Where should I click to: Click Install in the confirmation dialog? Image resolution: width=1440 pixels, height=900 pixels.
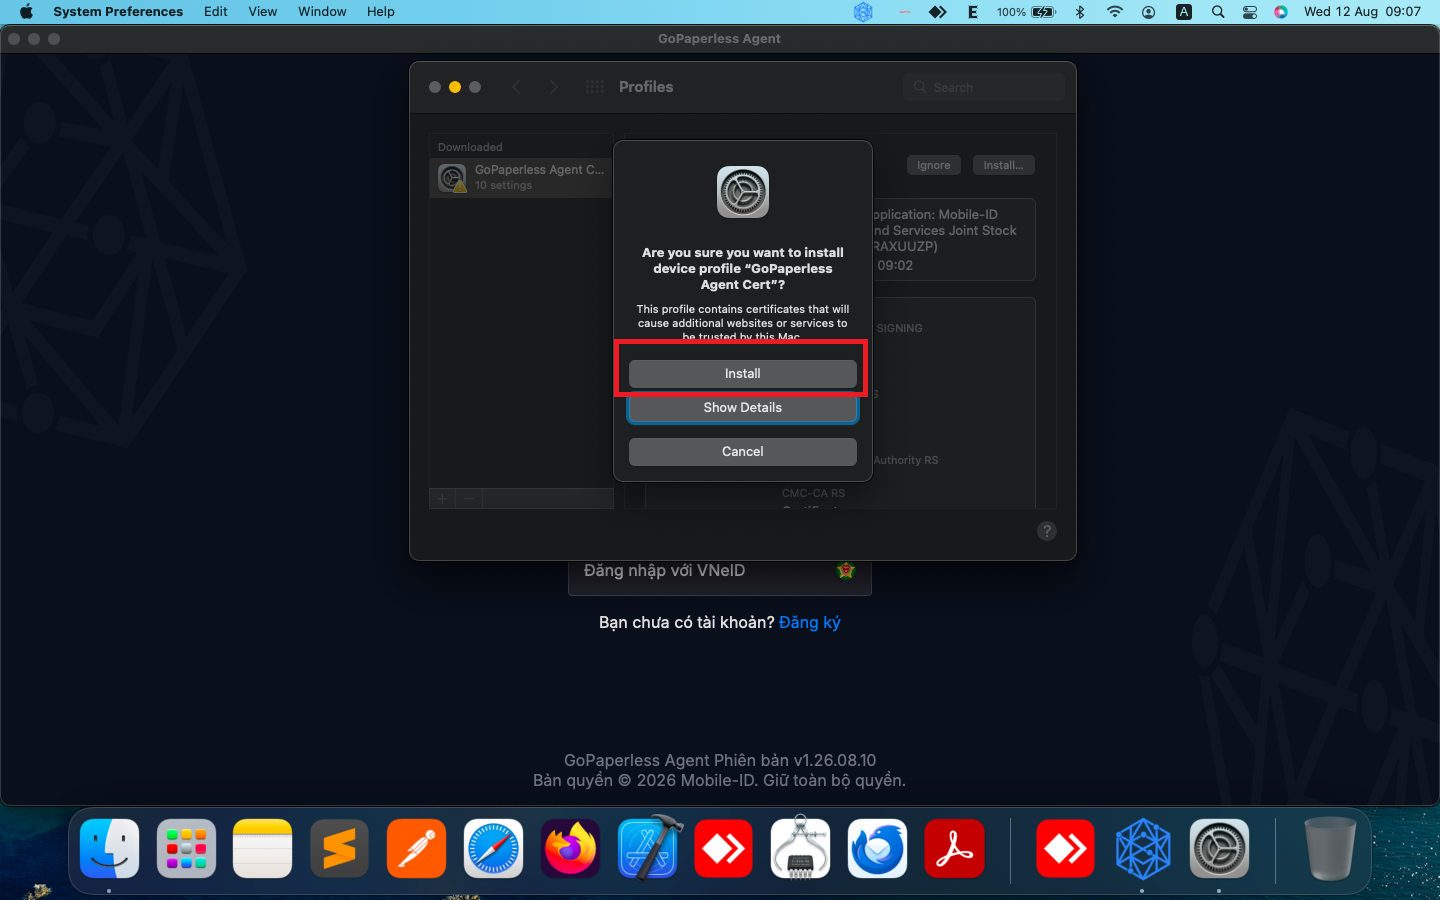[x=742, y=373]
